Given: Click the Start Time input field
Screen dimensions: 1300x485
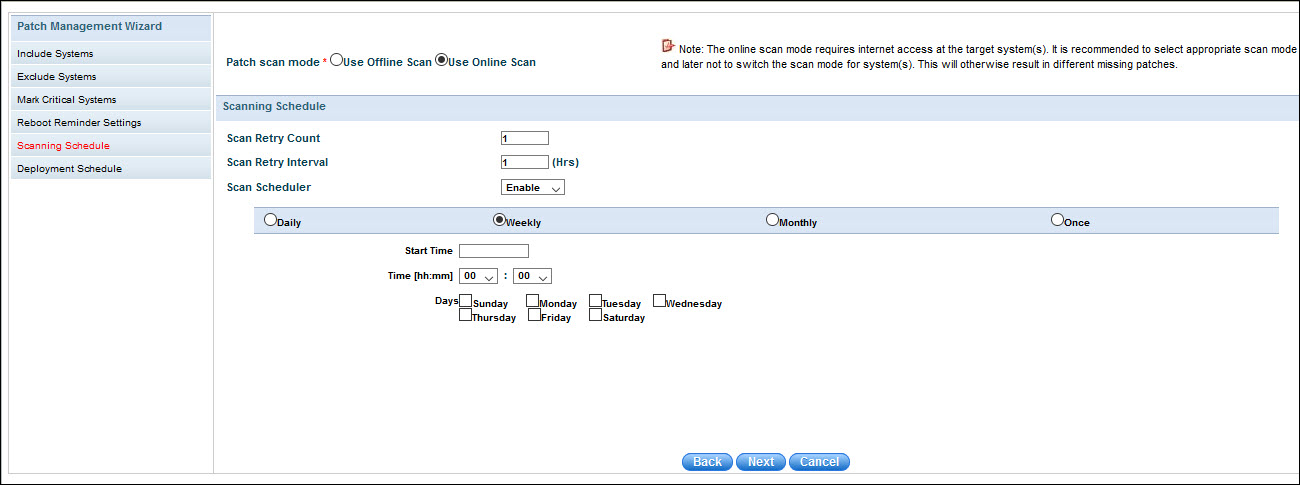Looking at the screenshot, I should pyautogui.click(x=493, y=251).
